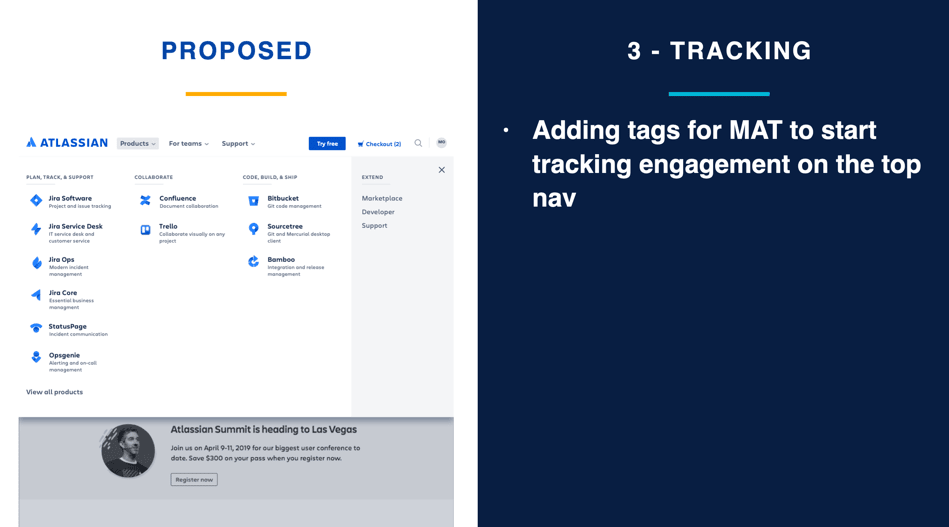The image size is (949, 527).
Task: Click the StatusPage icon
Action: [36, 328]
